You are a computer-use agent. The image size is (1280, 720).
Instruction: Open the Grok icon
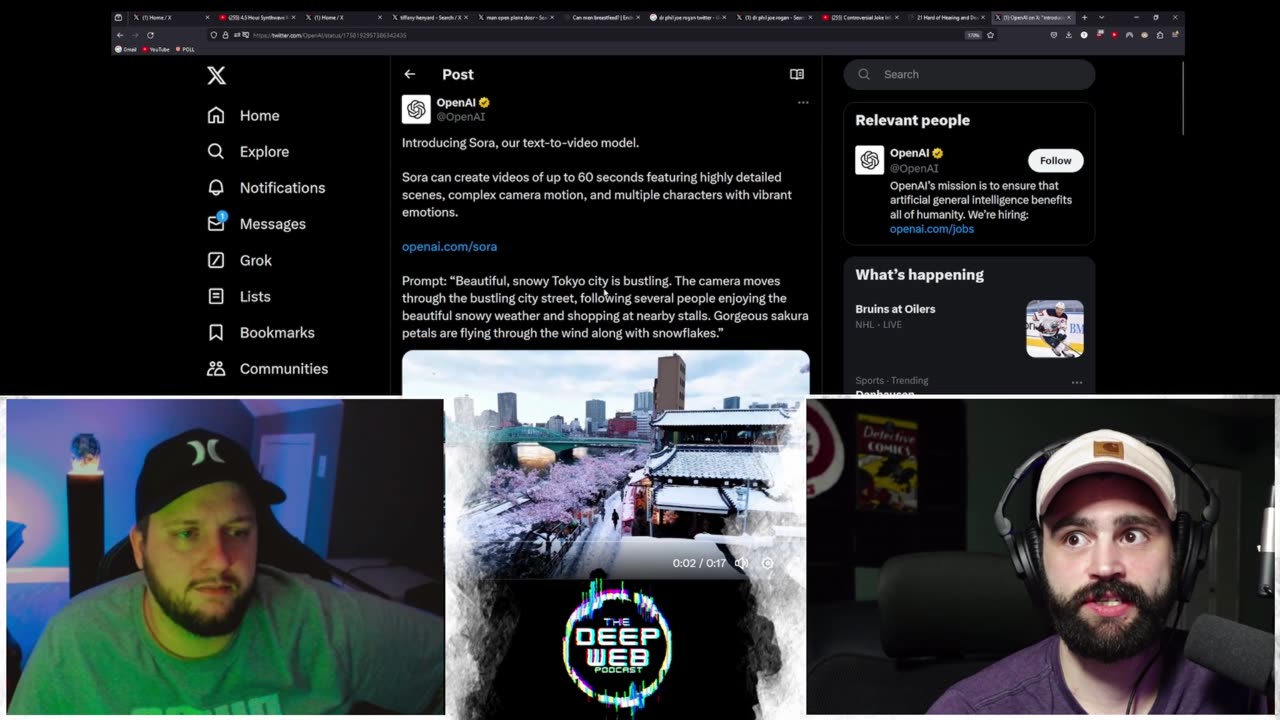[216, 260]
